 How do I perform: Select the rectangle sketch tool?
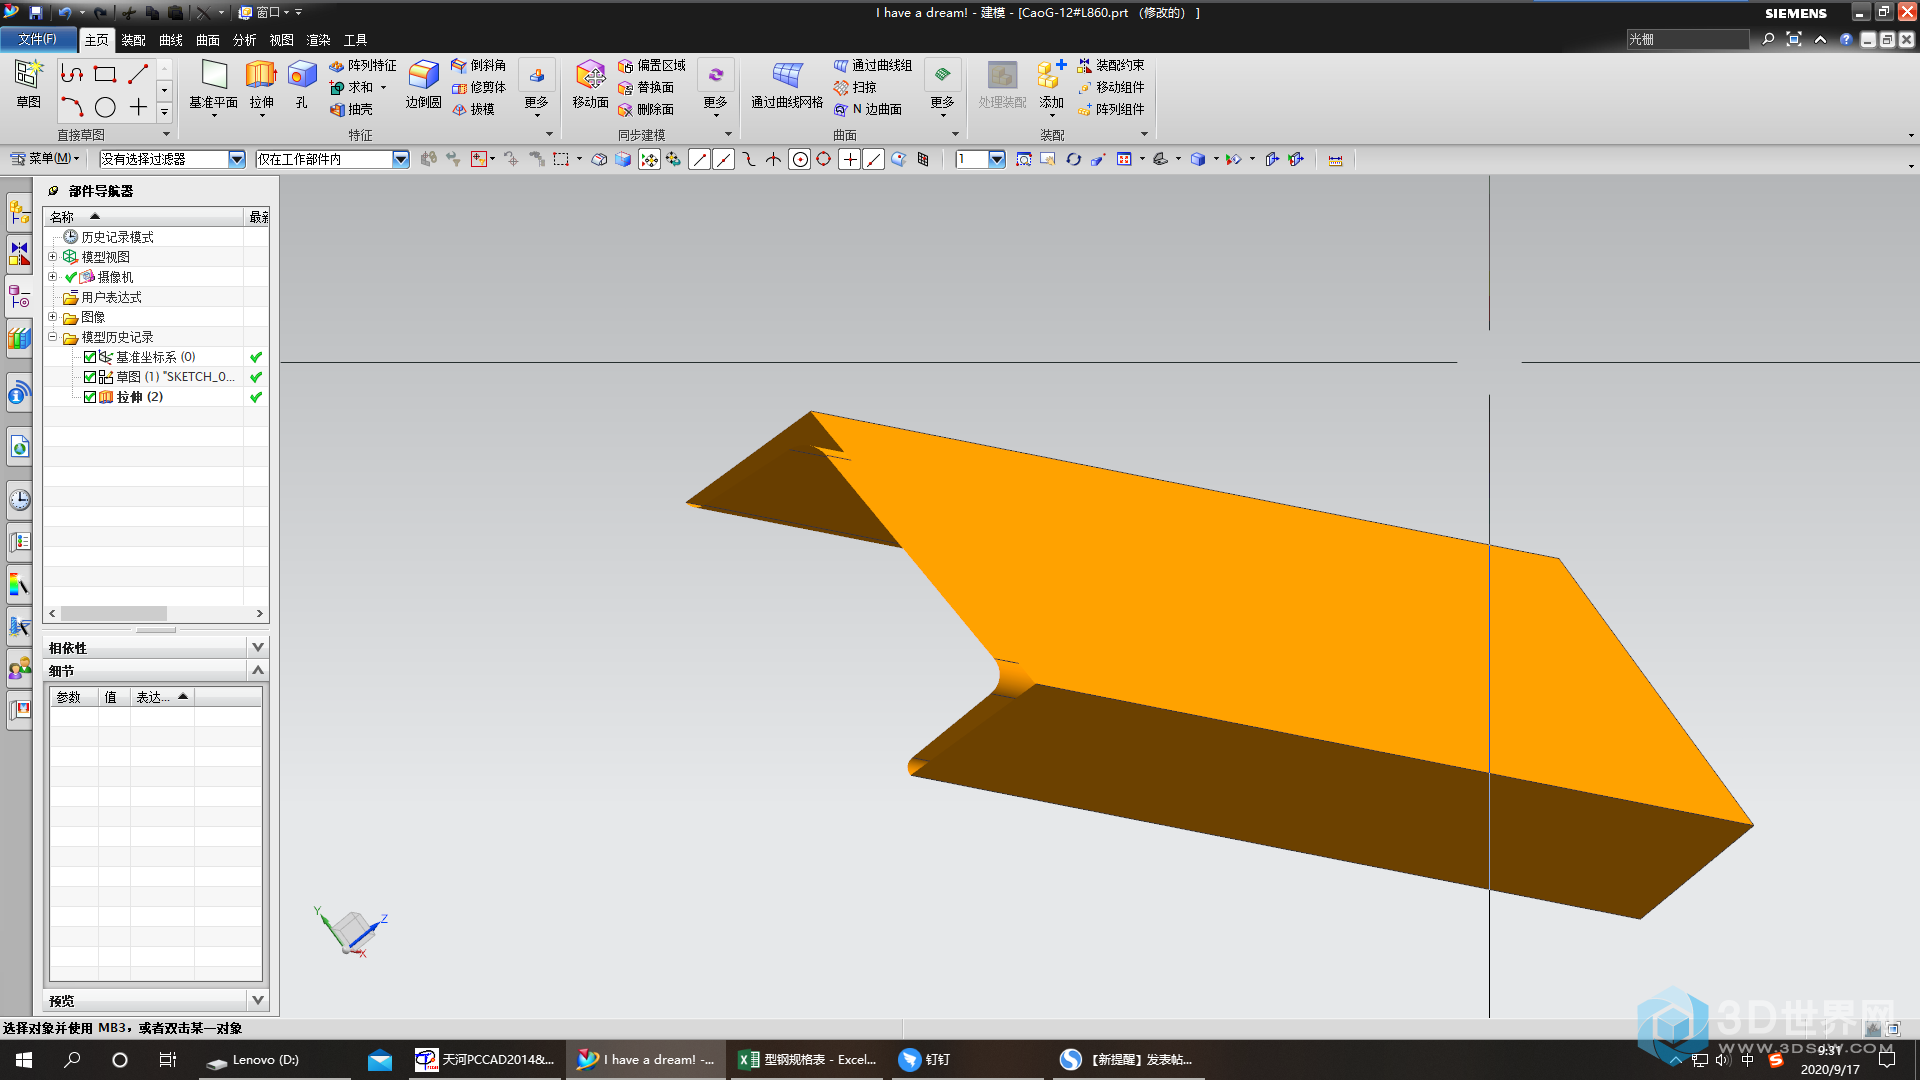tap(105, 74)
